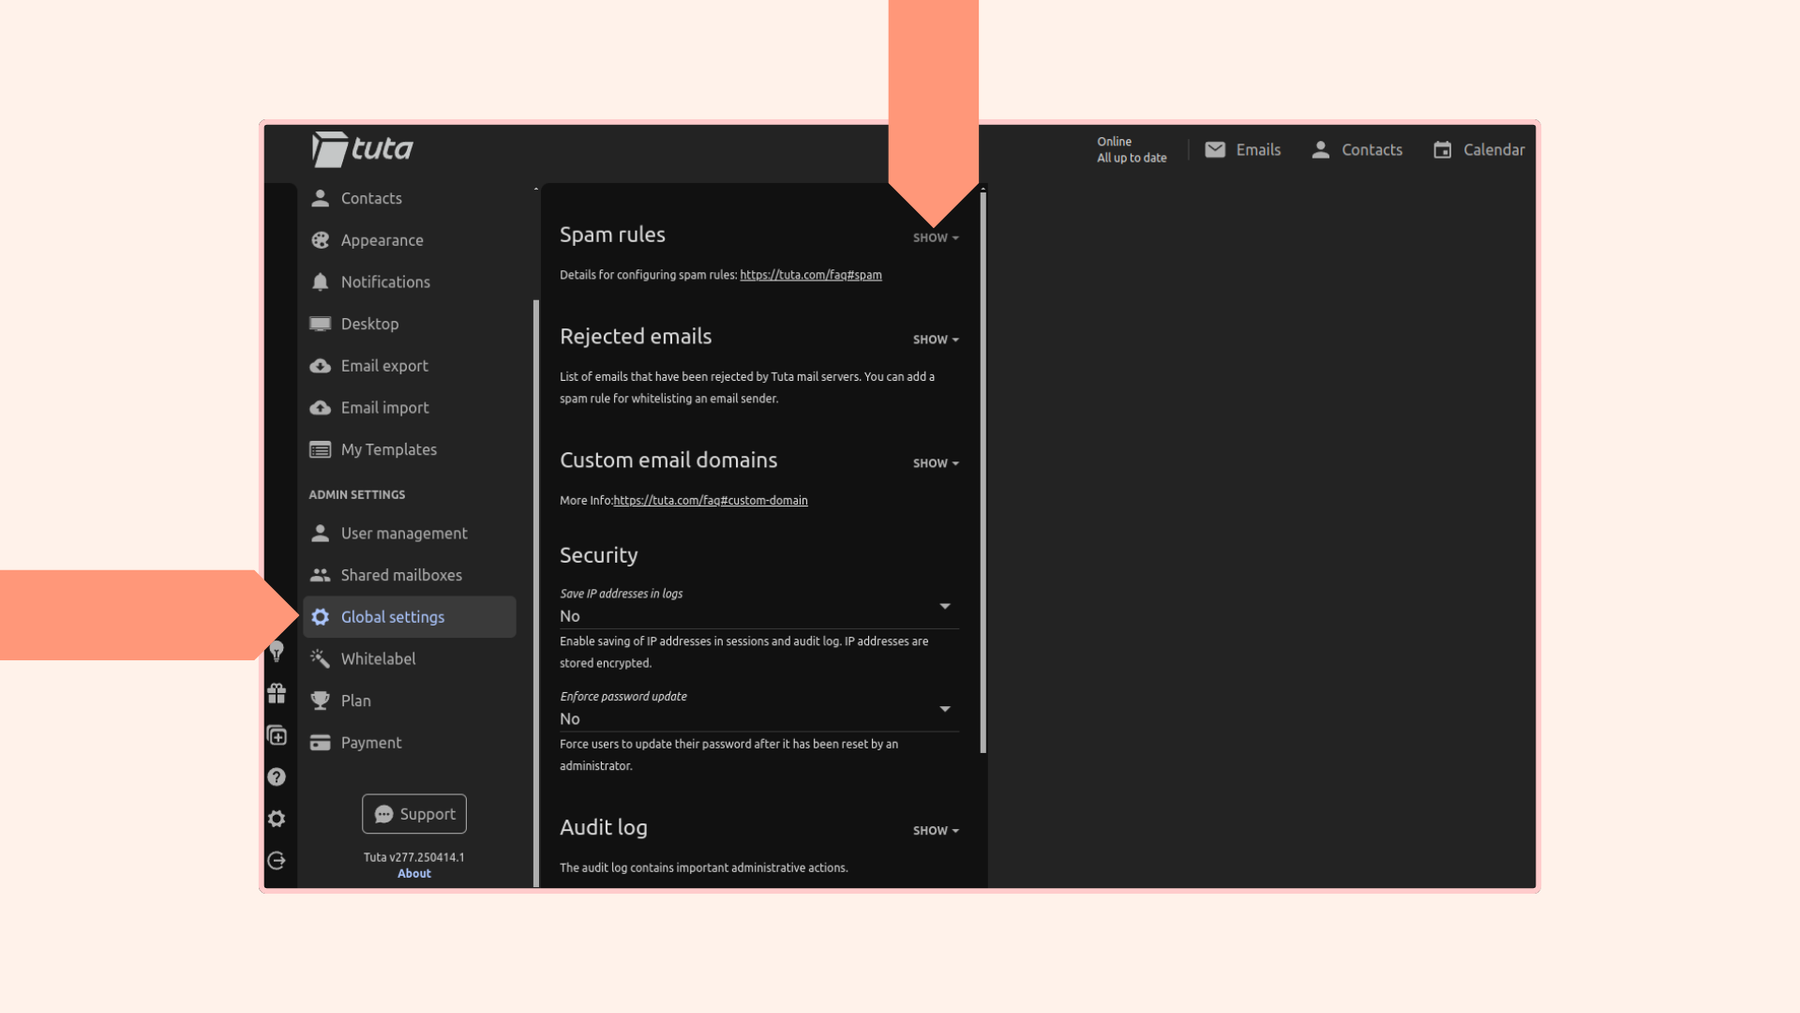Click the gift icon in the left rail
The width and height of the screenshot is (1800, 1013).
pos(277,693)
